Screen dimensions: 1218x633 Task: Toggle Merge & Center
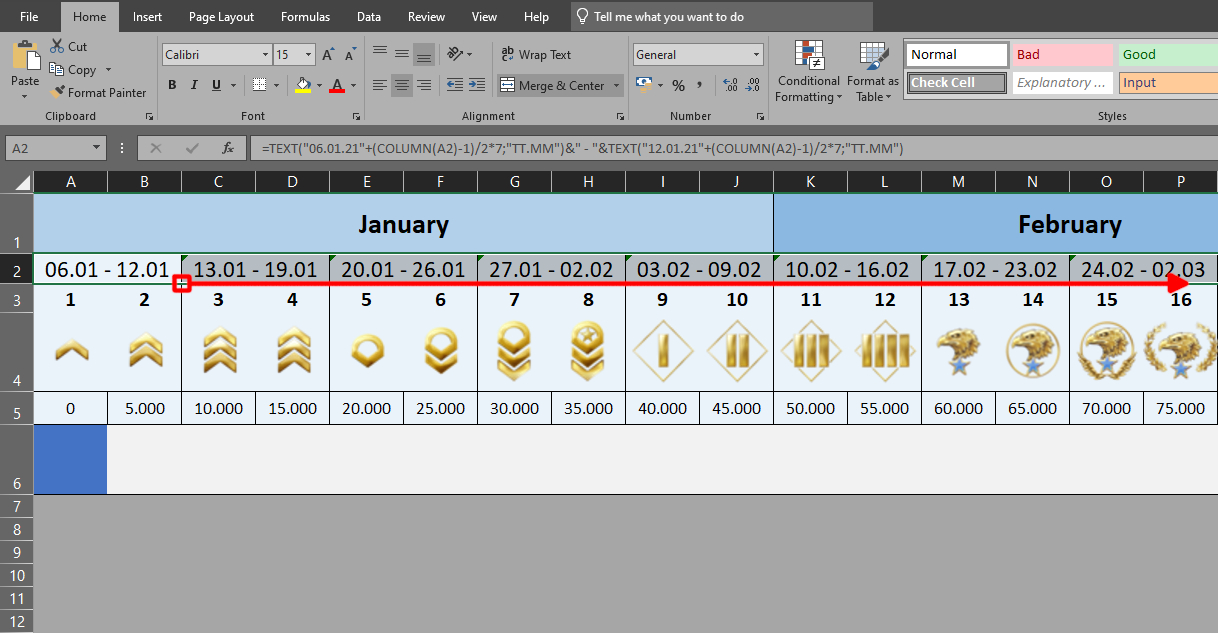[553, 85]
